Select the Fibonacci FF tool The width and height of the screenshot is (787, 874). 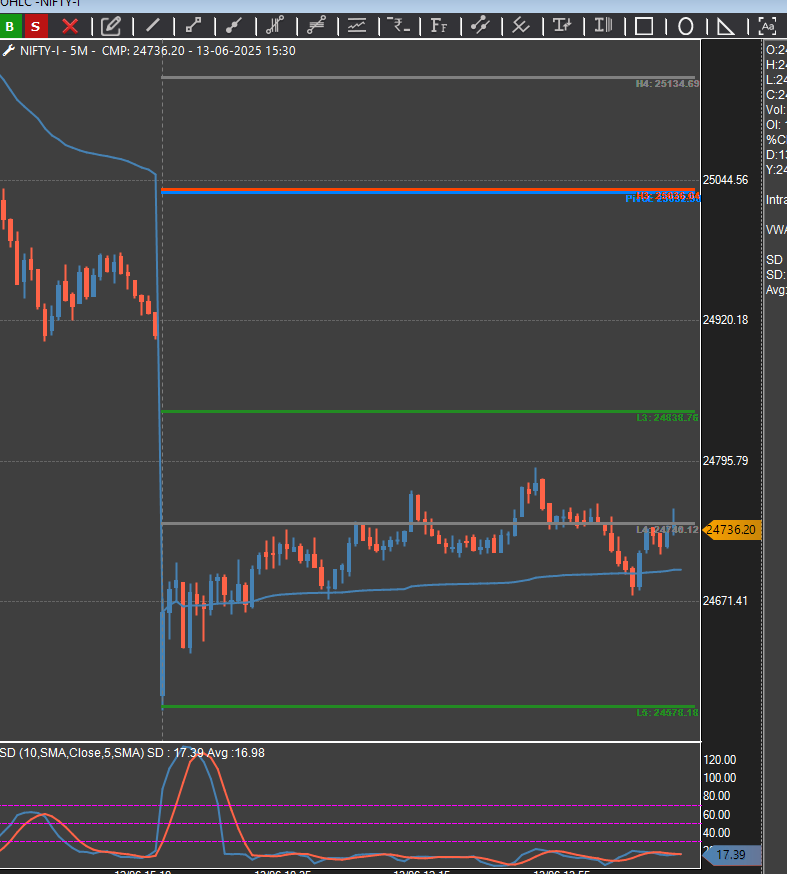click(x=439, y=26)
